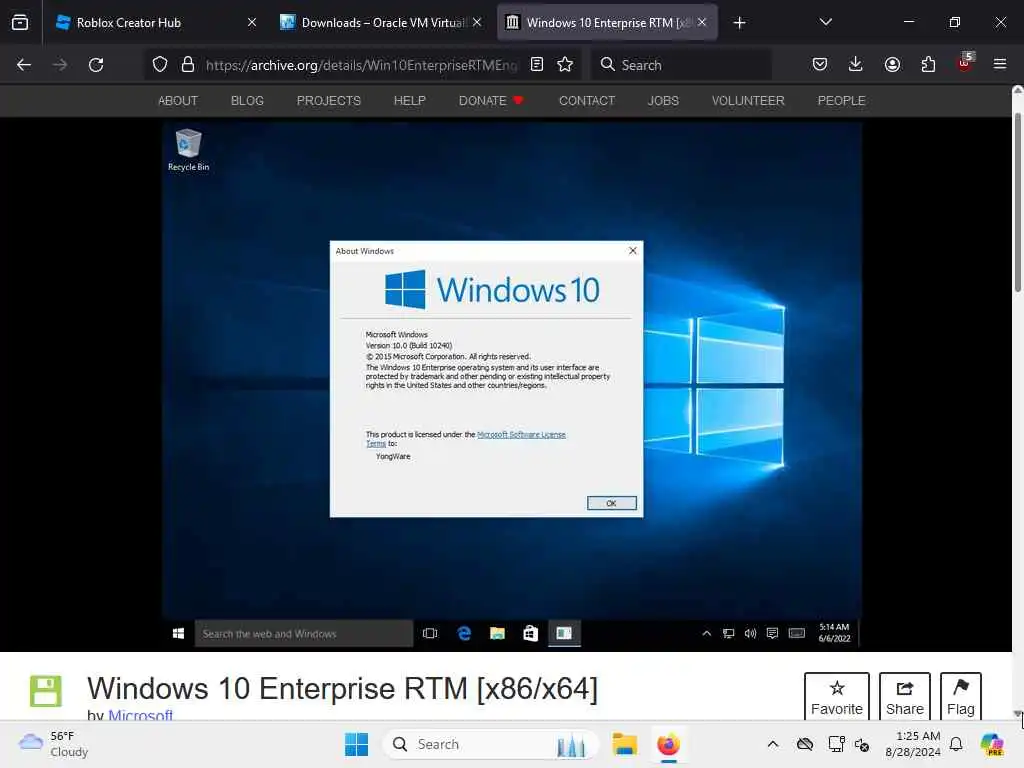Screen dimensions: 1024x768
Task: Toggle reader view icon
Action: click(537, 65)
